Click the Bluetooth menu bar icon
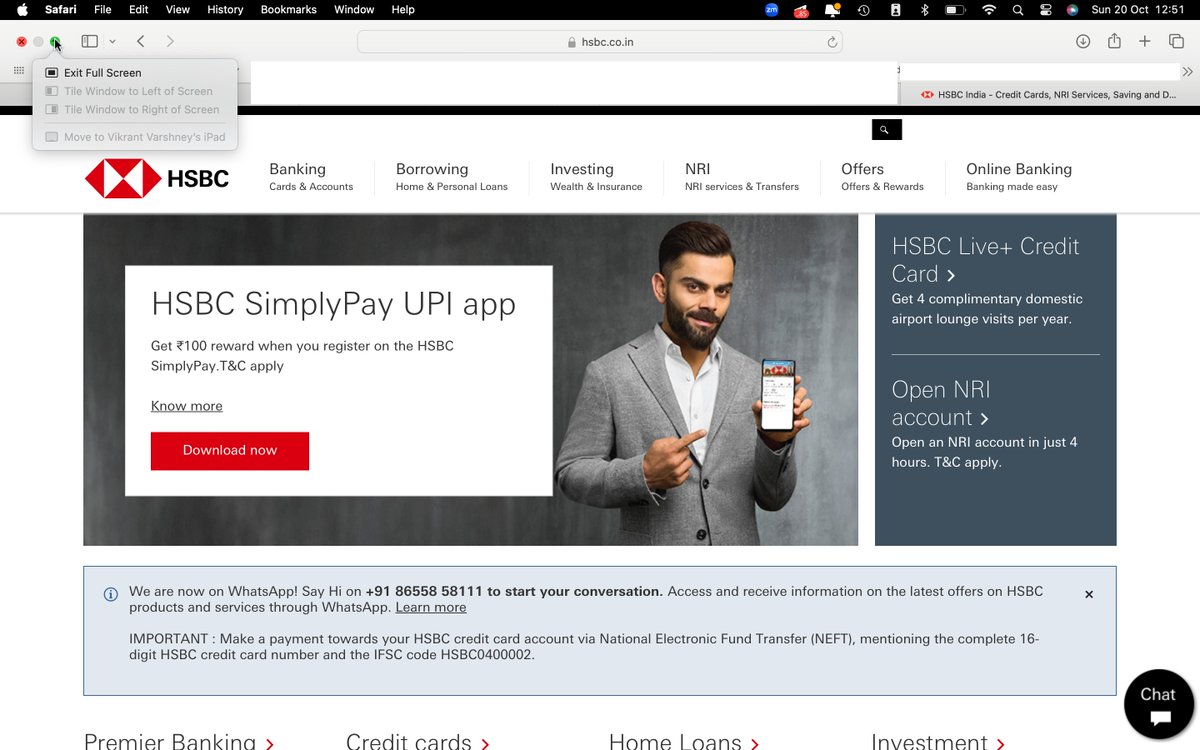This screenshot has height=750, width=1200. (x=924, y=10)
